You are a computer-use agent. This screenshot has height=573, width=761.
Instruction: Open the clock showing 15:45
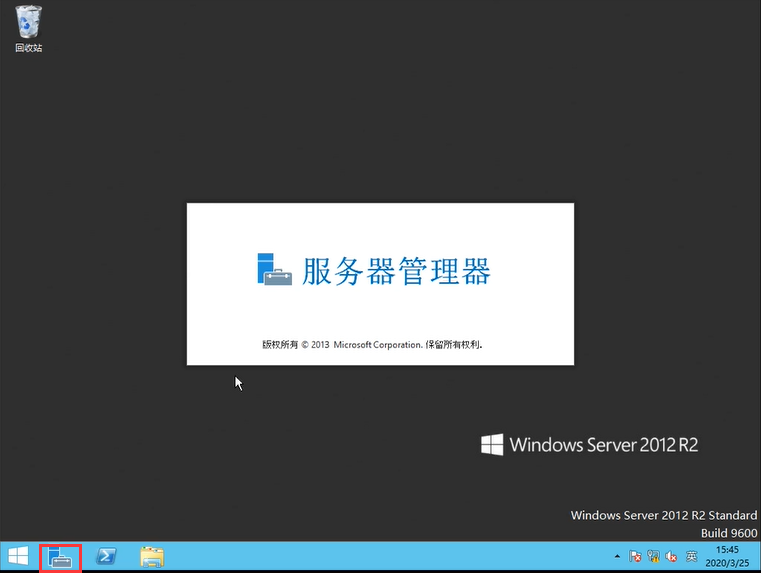tap(727, 550)
